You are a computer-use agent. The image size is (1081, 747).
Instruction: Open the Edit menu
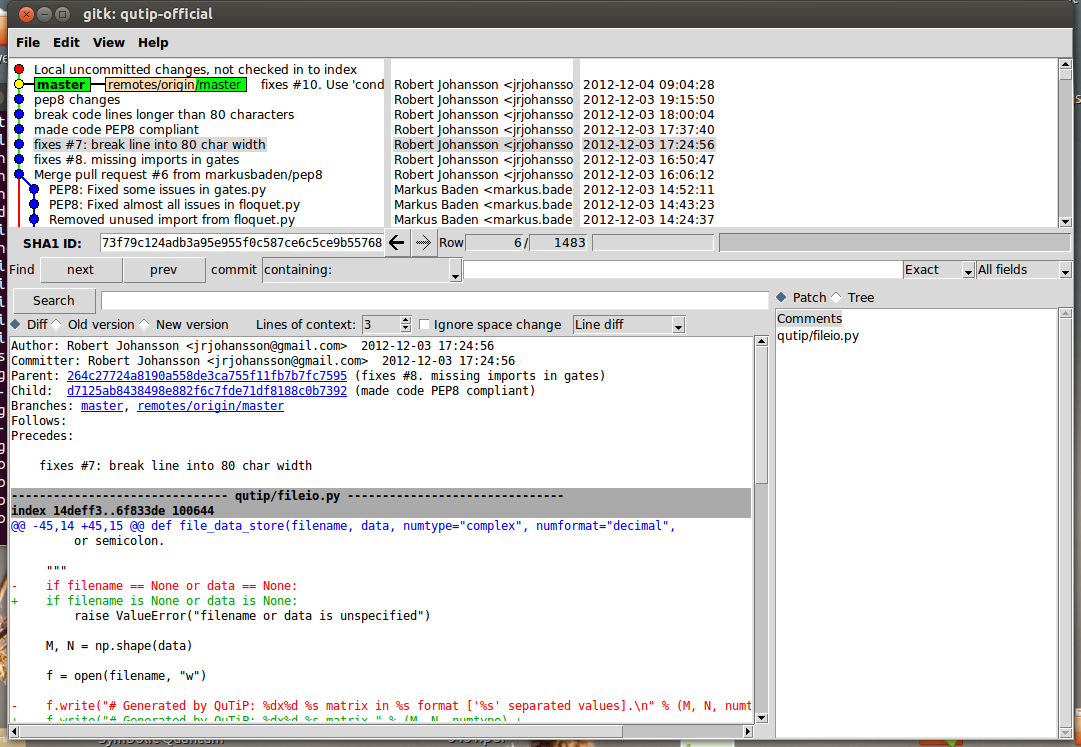click(66, 42)
